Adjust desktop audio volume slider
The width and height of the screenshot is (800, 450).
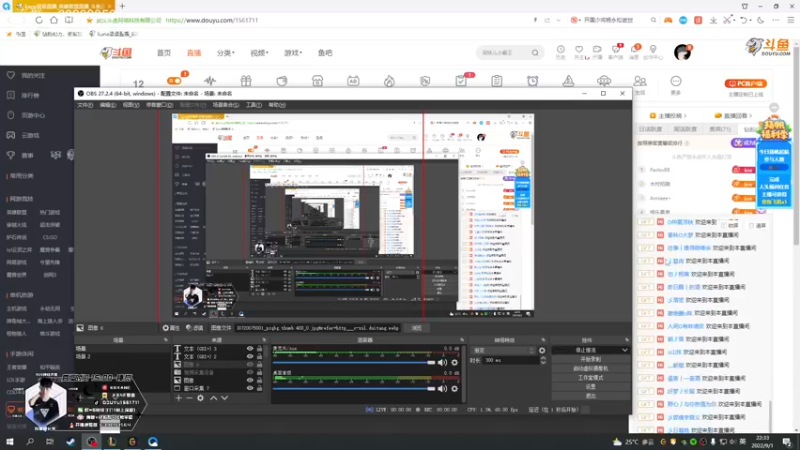pos(354,389)
